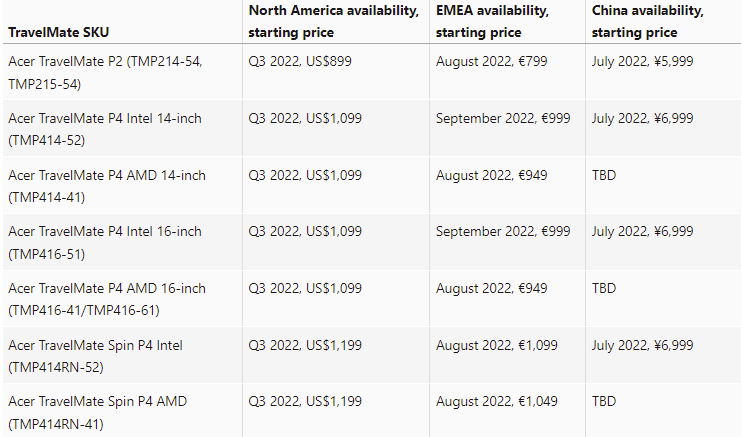Click the August 2022, €799 cell
This screenshot has width=743, height=437.
coord(491,61)
